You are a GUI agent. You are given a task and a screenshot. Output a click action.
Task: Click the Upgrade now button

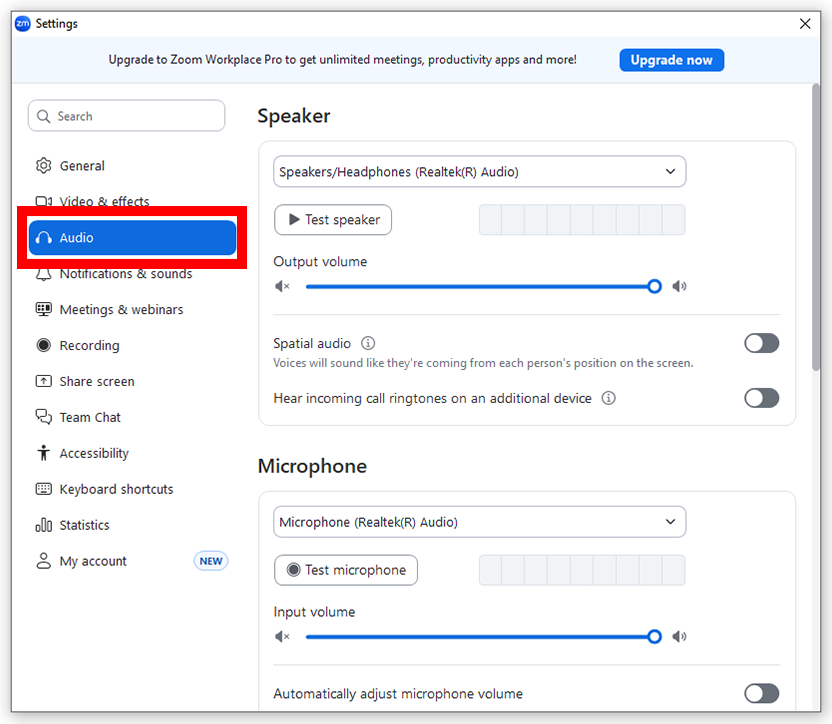pyautogui.click(x=671, y=60)
